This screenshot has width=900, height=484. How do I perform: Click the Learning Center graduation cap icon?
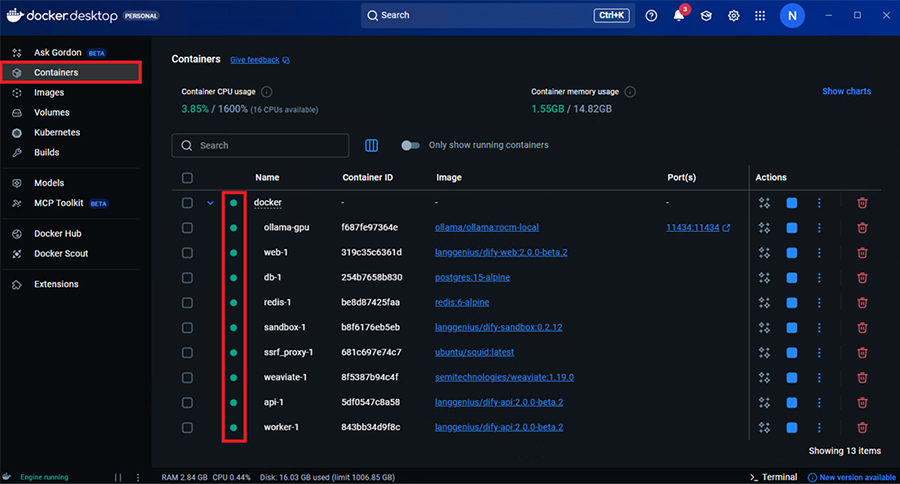(706, 16)
